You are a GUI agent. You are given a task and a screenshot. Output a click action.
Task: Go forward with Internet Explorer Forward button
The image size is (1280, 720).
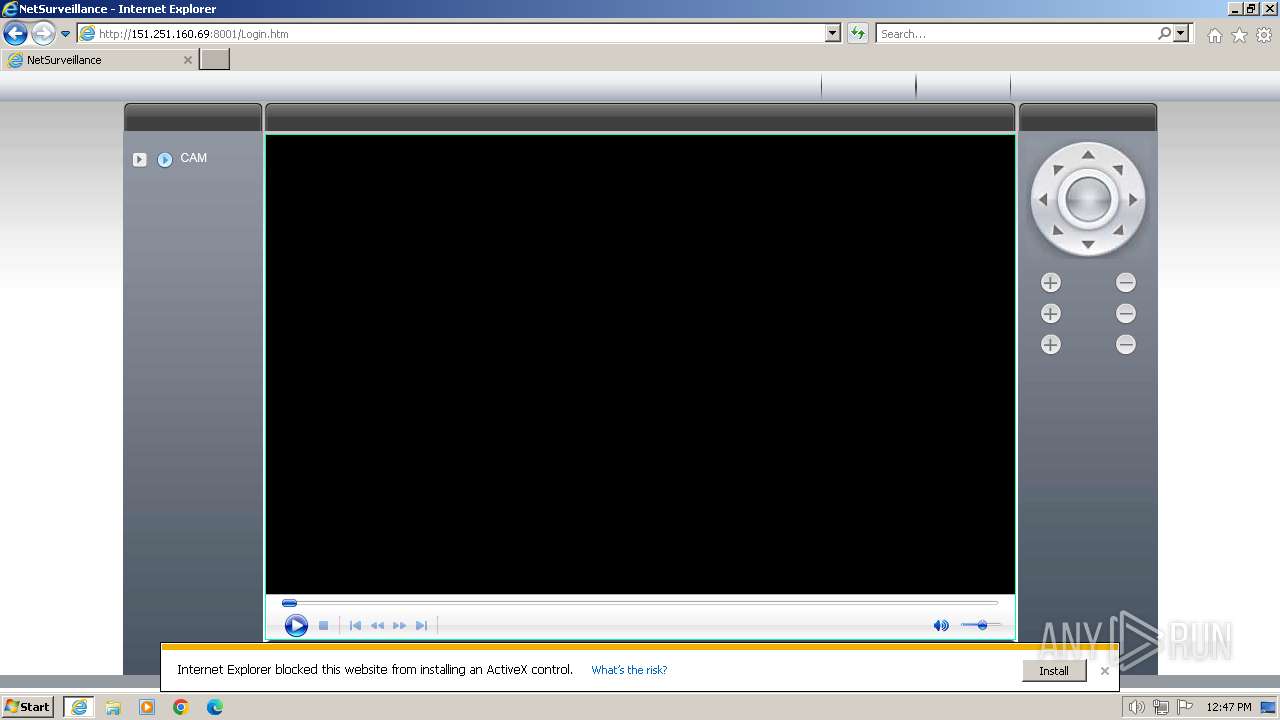[43, 34]
